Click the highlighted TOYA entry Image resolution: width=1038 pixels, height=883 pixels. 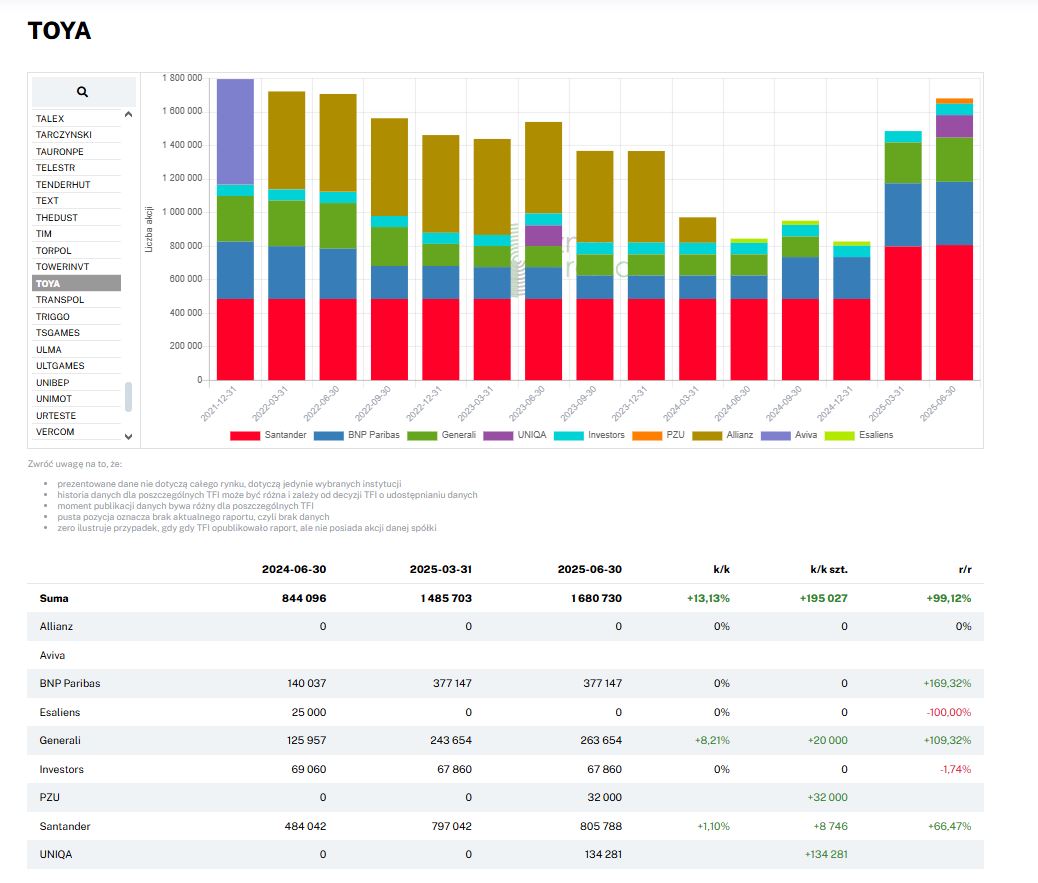tap(76, 283)
